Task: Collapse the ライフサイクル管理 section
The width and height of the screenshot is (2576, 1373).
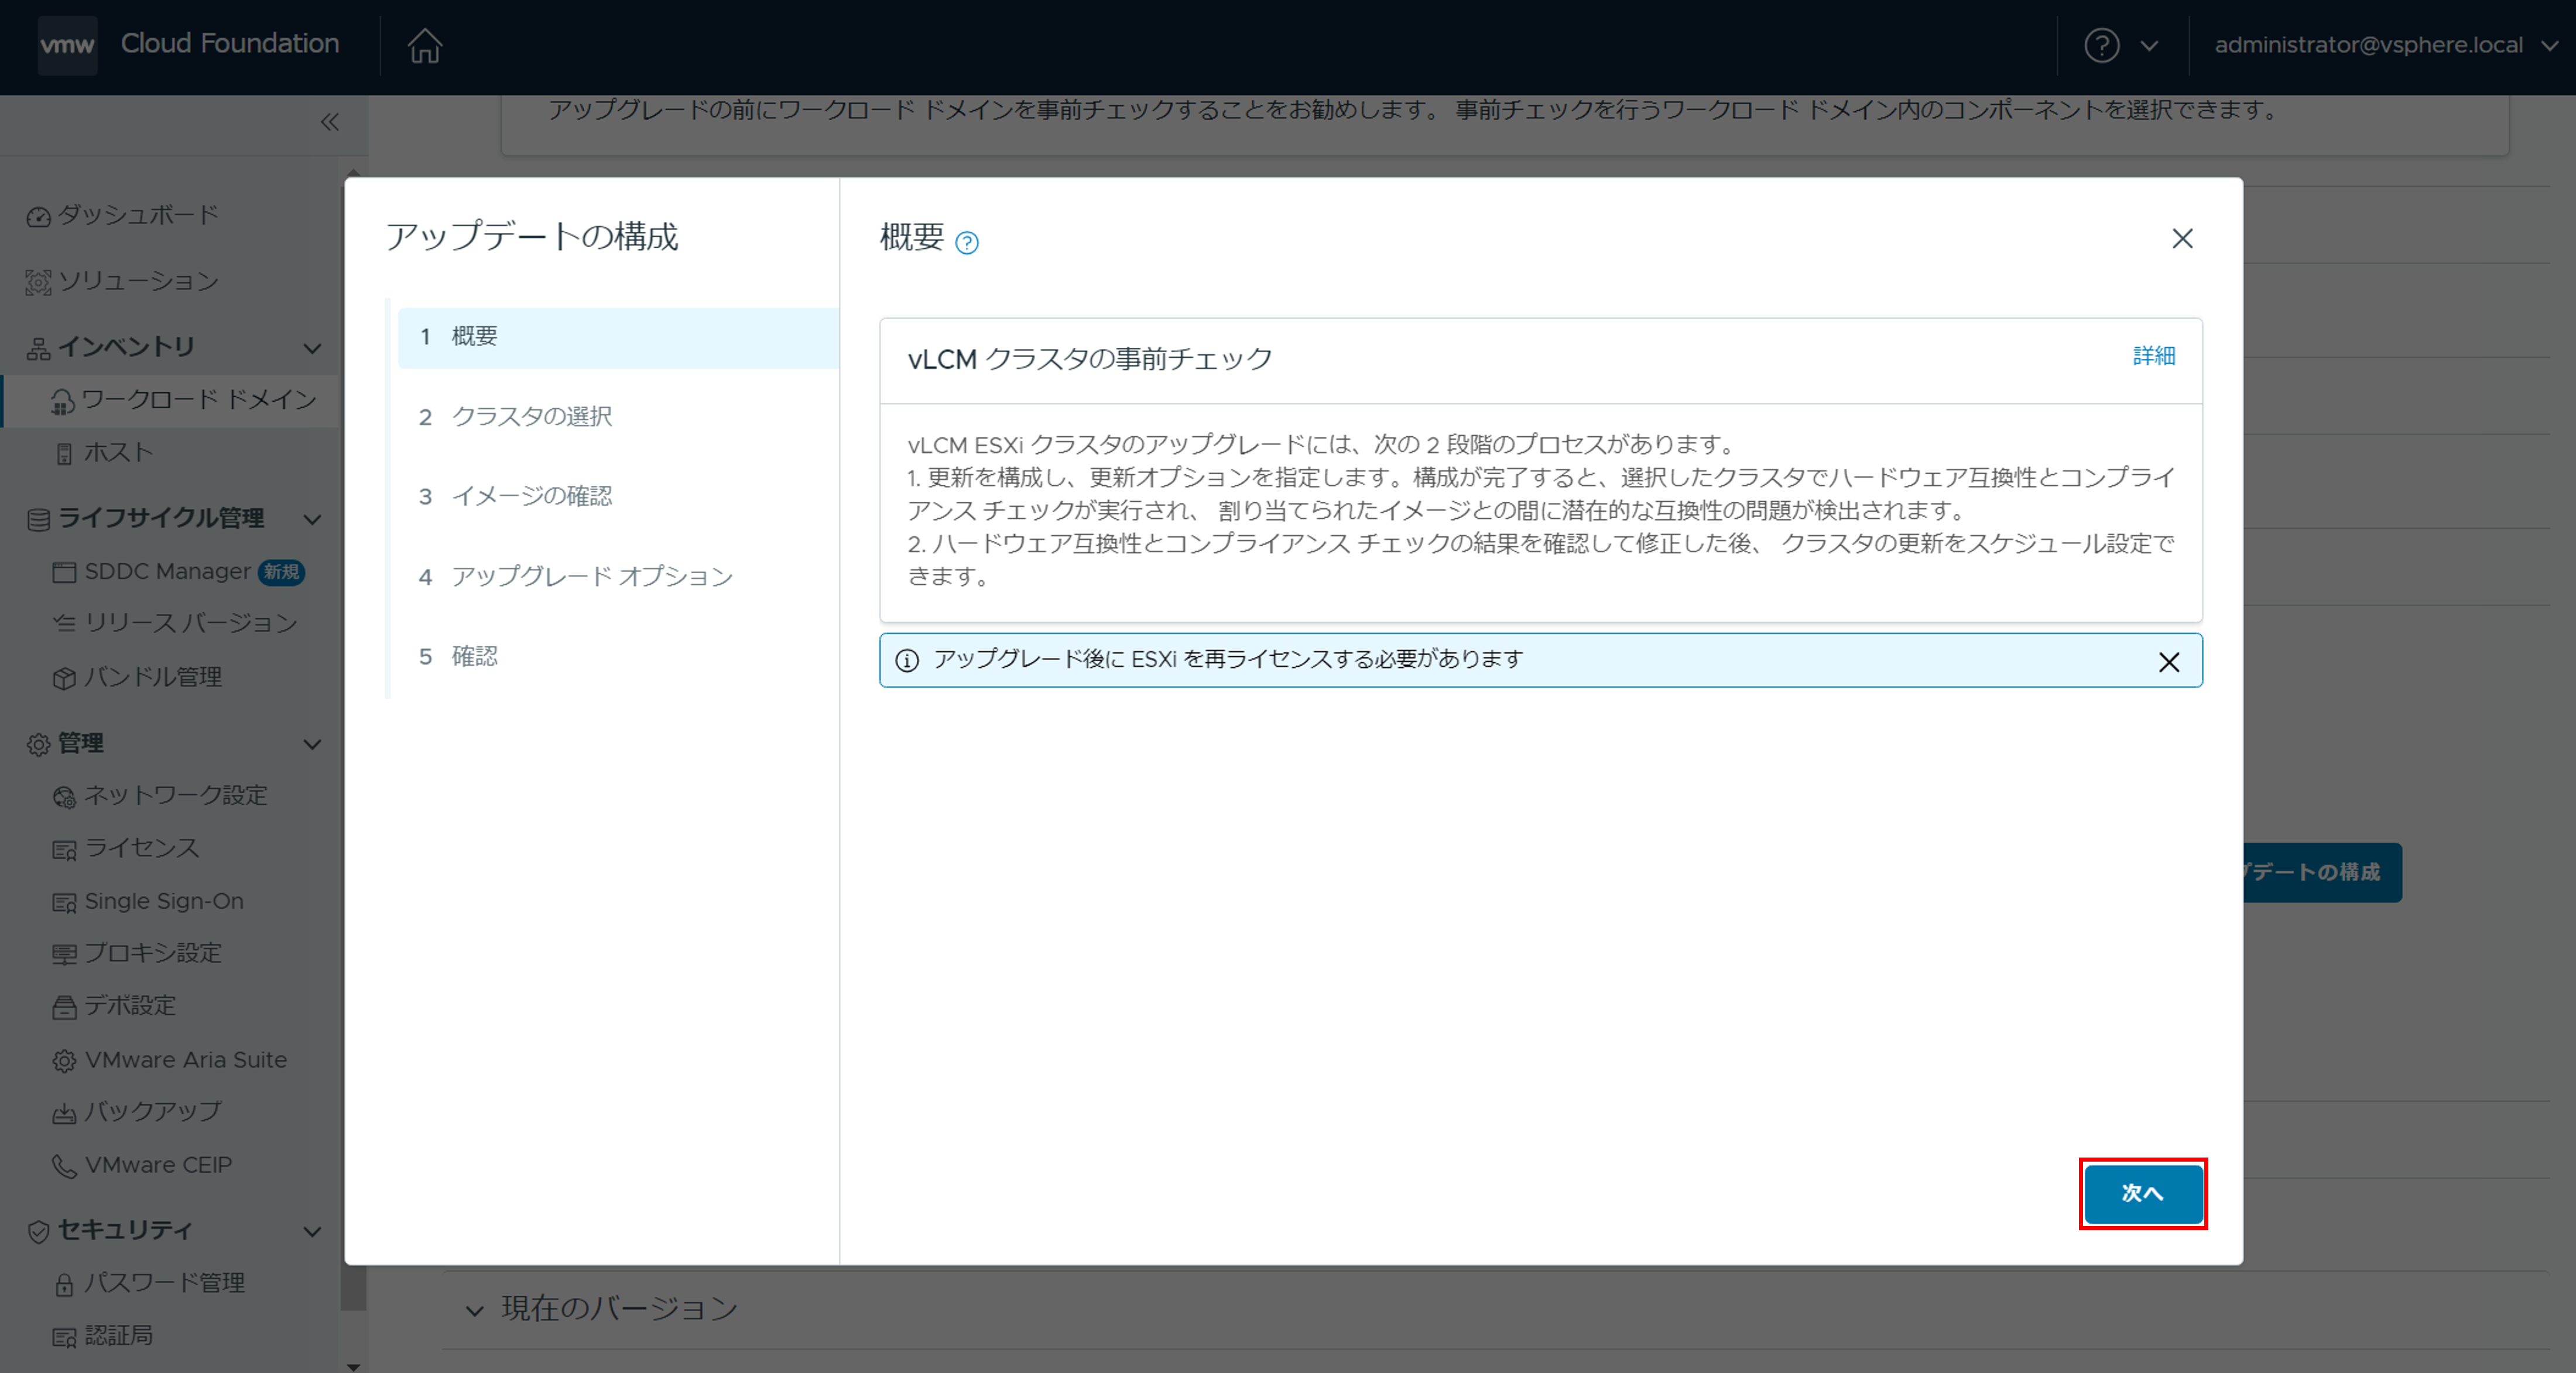Action: click(313, 519)
